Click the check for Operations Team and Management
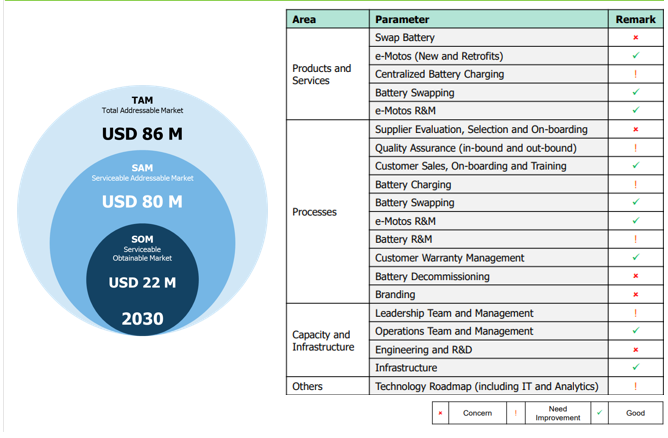Viewport: 668px width, 438px height. 636,330
